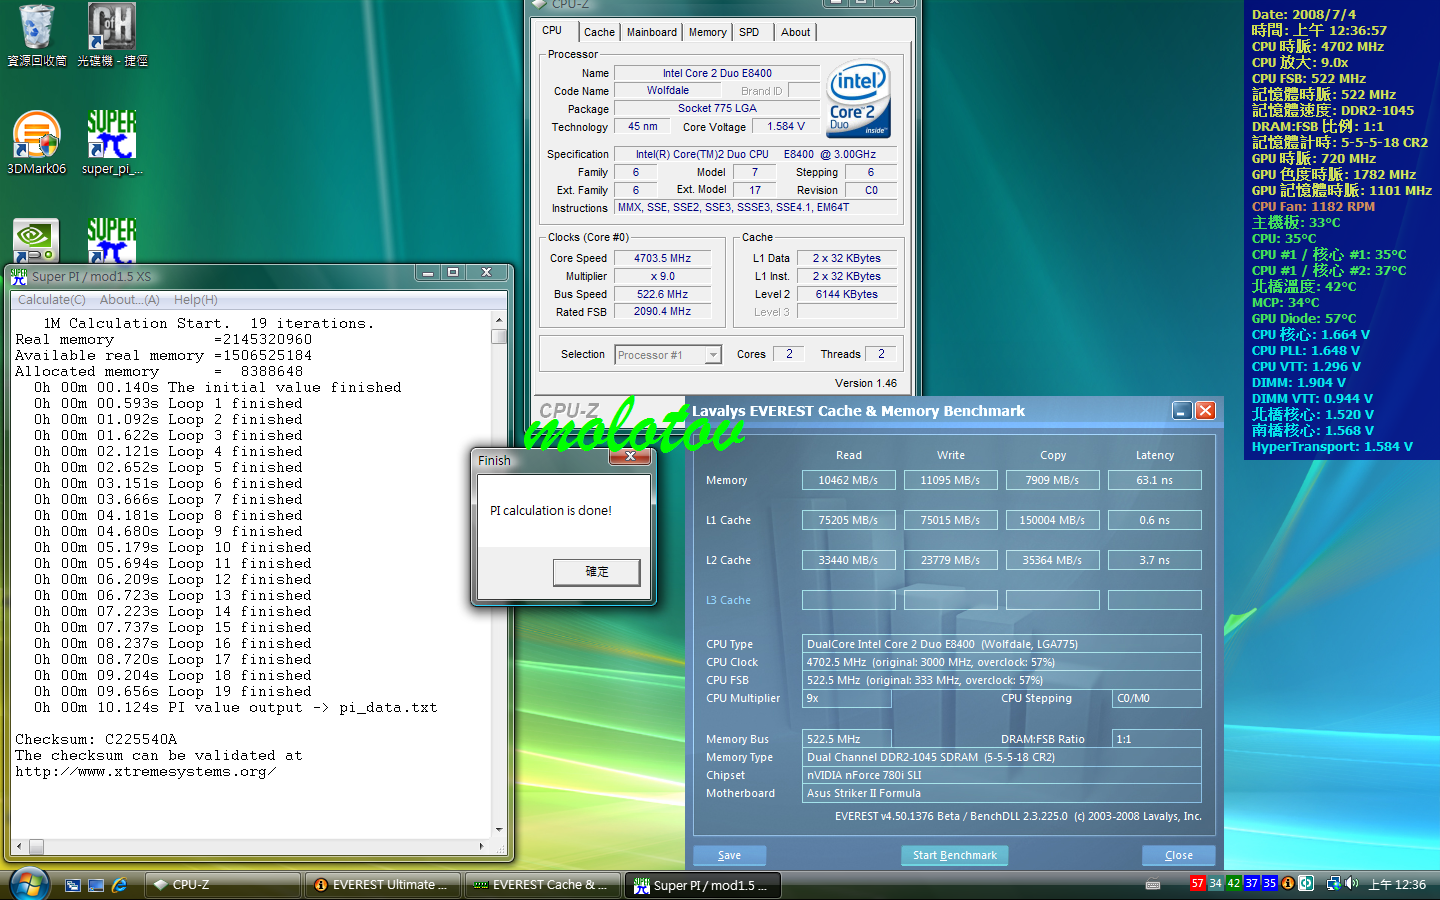
Task: Click the Checksum: C225540A line in Super PI
Action: [96, 740]
